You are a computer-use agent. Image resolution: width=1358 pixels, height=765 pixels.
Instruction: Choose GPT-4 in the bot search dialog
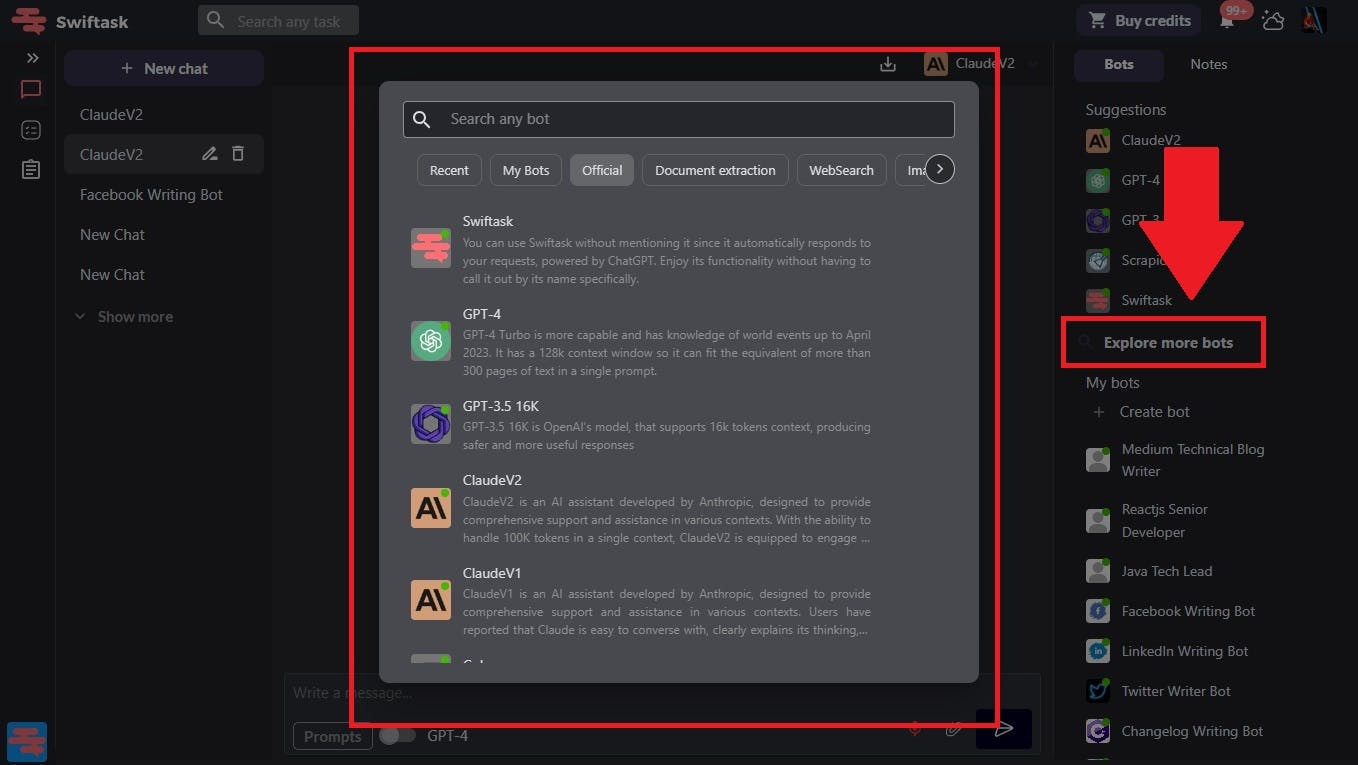tap(641, 342)
